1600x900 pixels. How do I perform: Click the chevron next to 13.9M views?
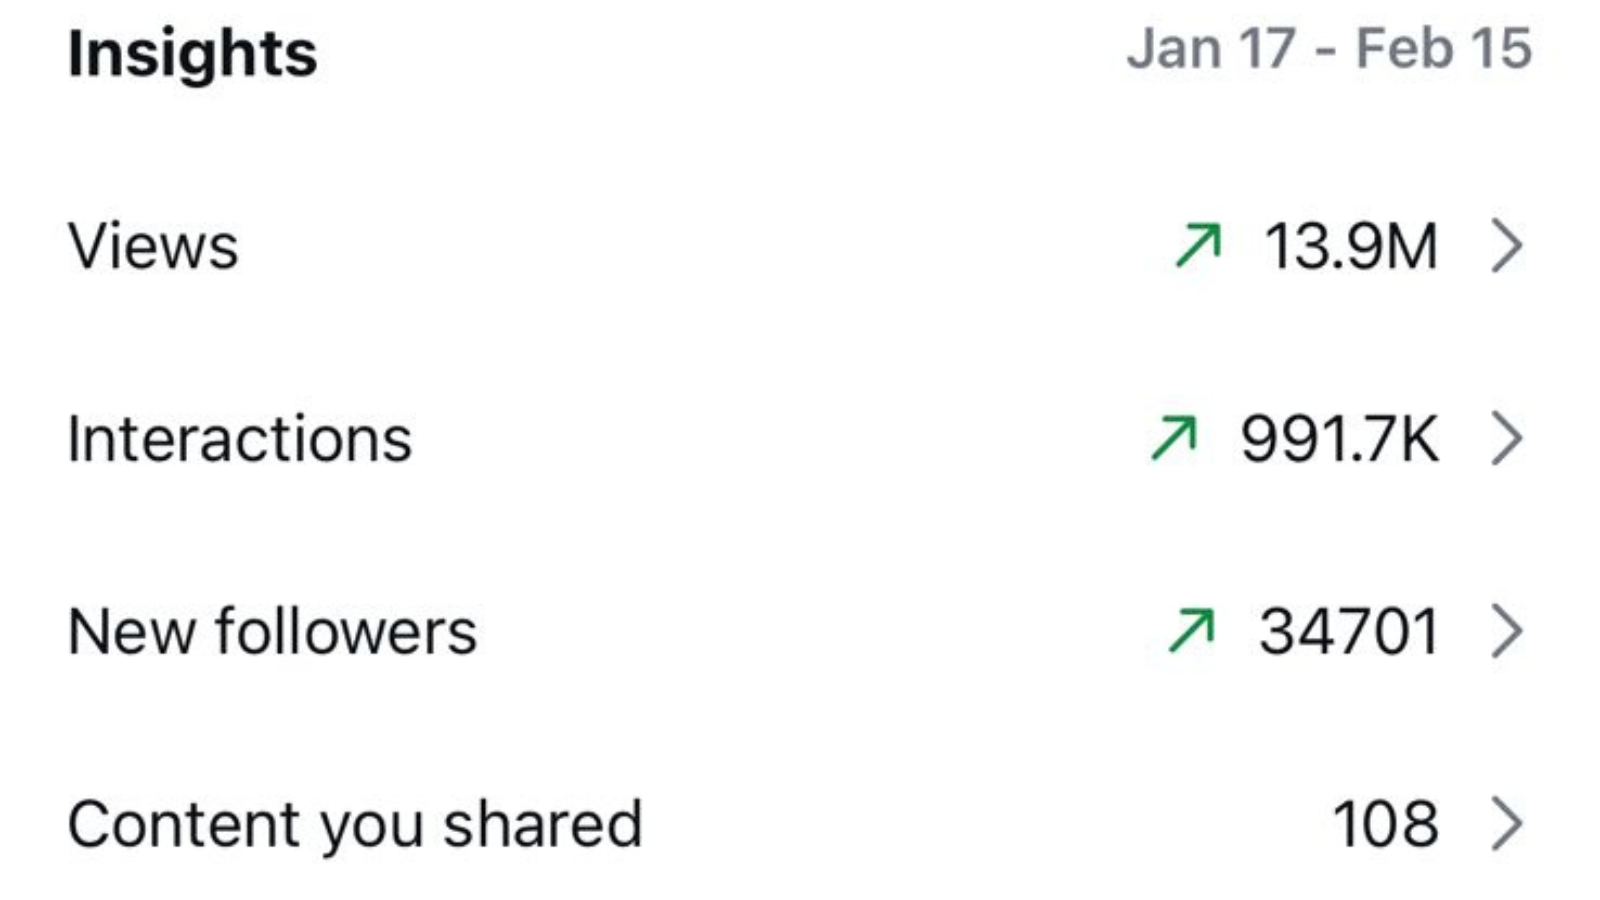pos(1508,247)
